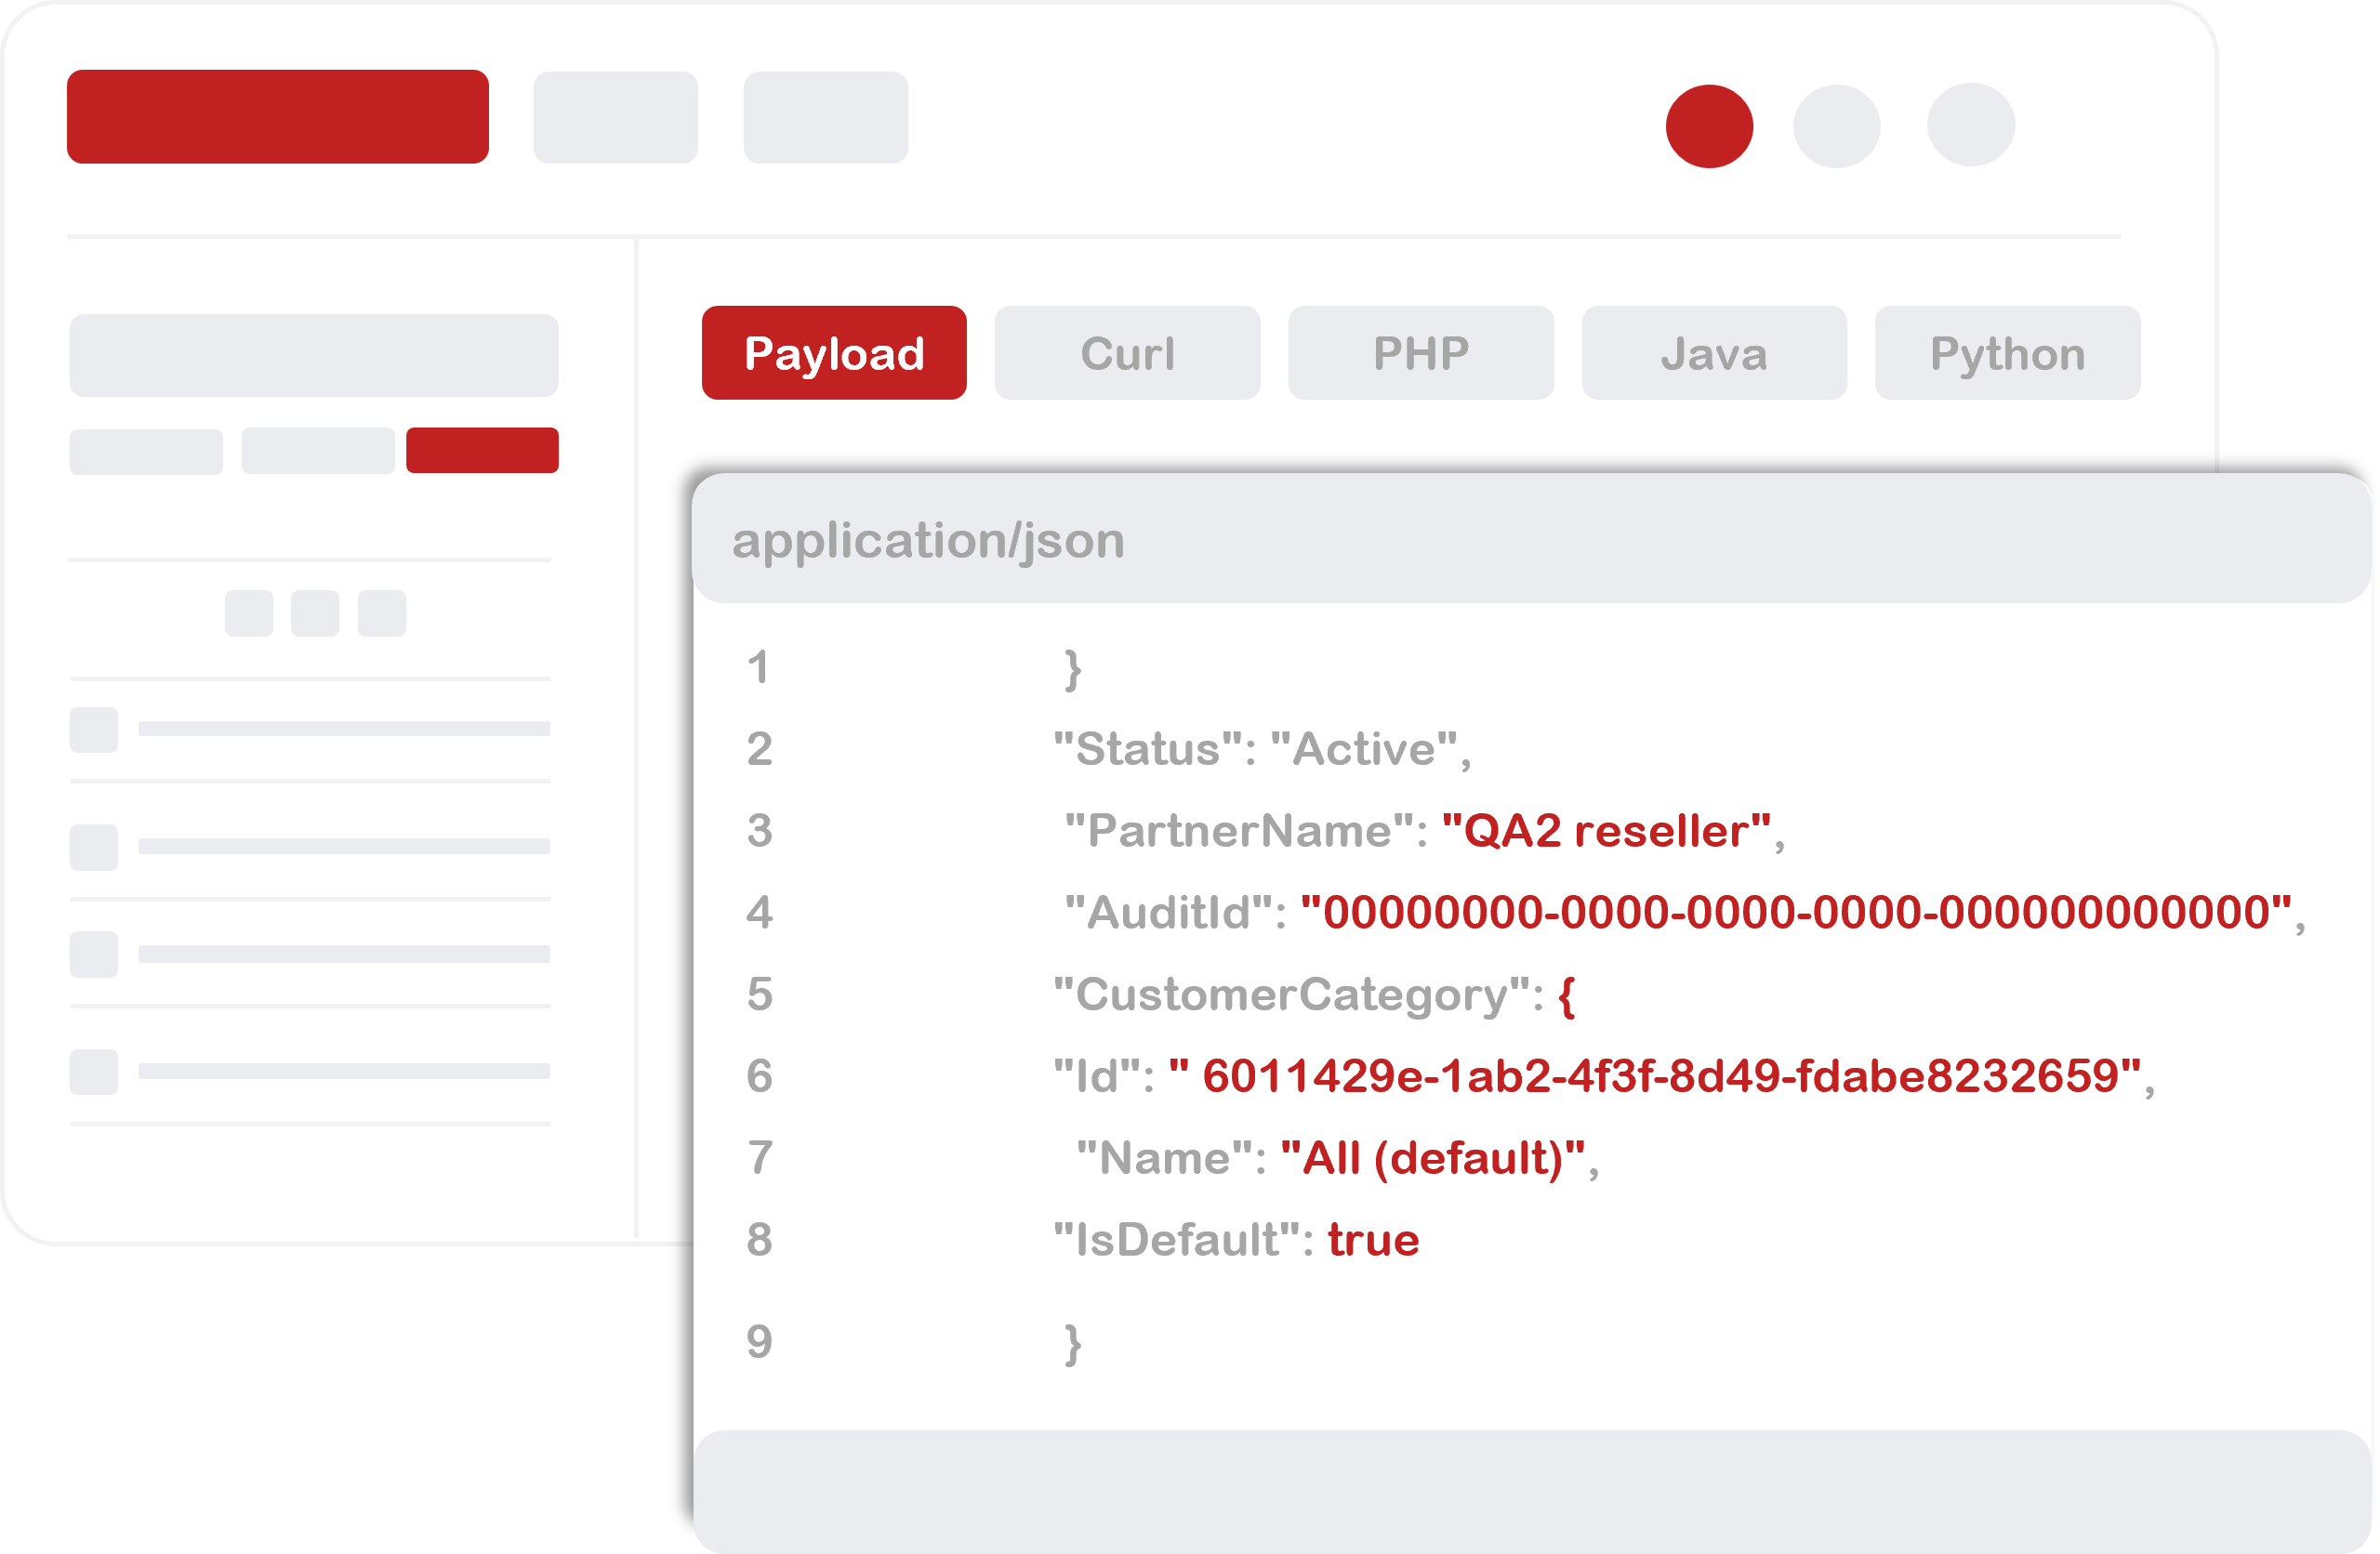Open the Python code tab
2380x1554 pixels.
pyautogui.click(x=2007, y=353)
